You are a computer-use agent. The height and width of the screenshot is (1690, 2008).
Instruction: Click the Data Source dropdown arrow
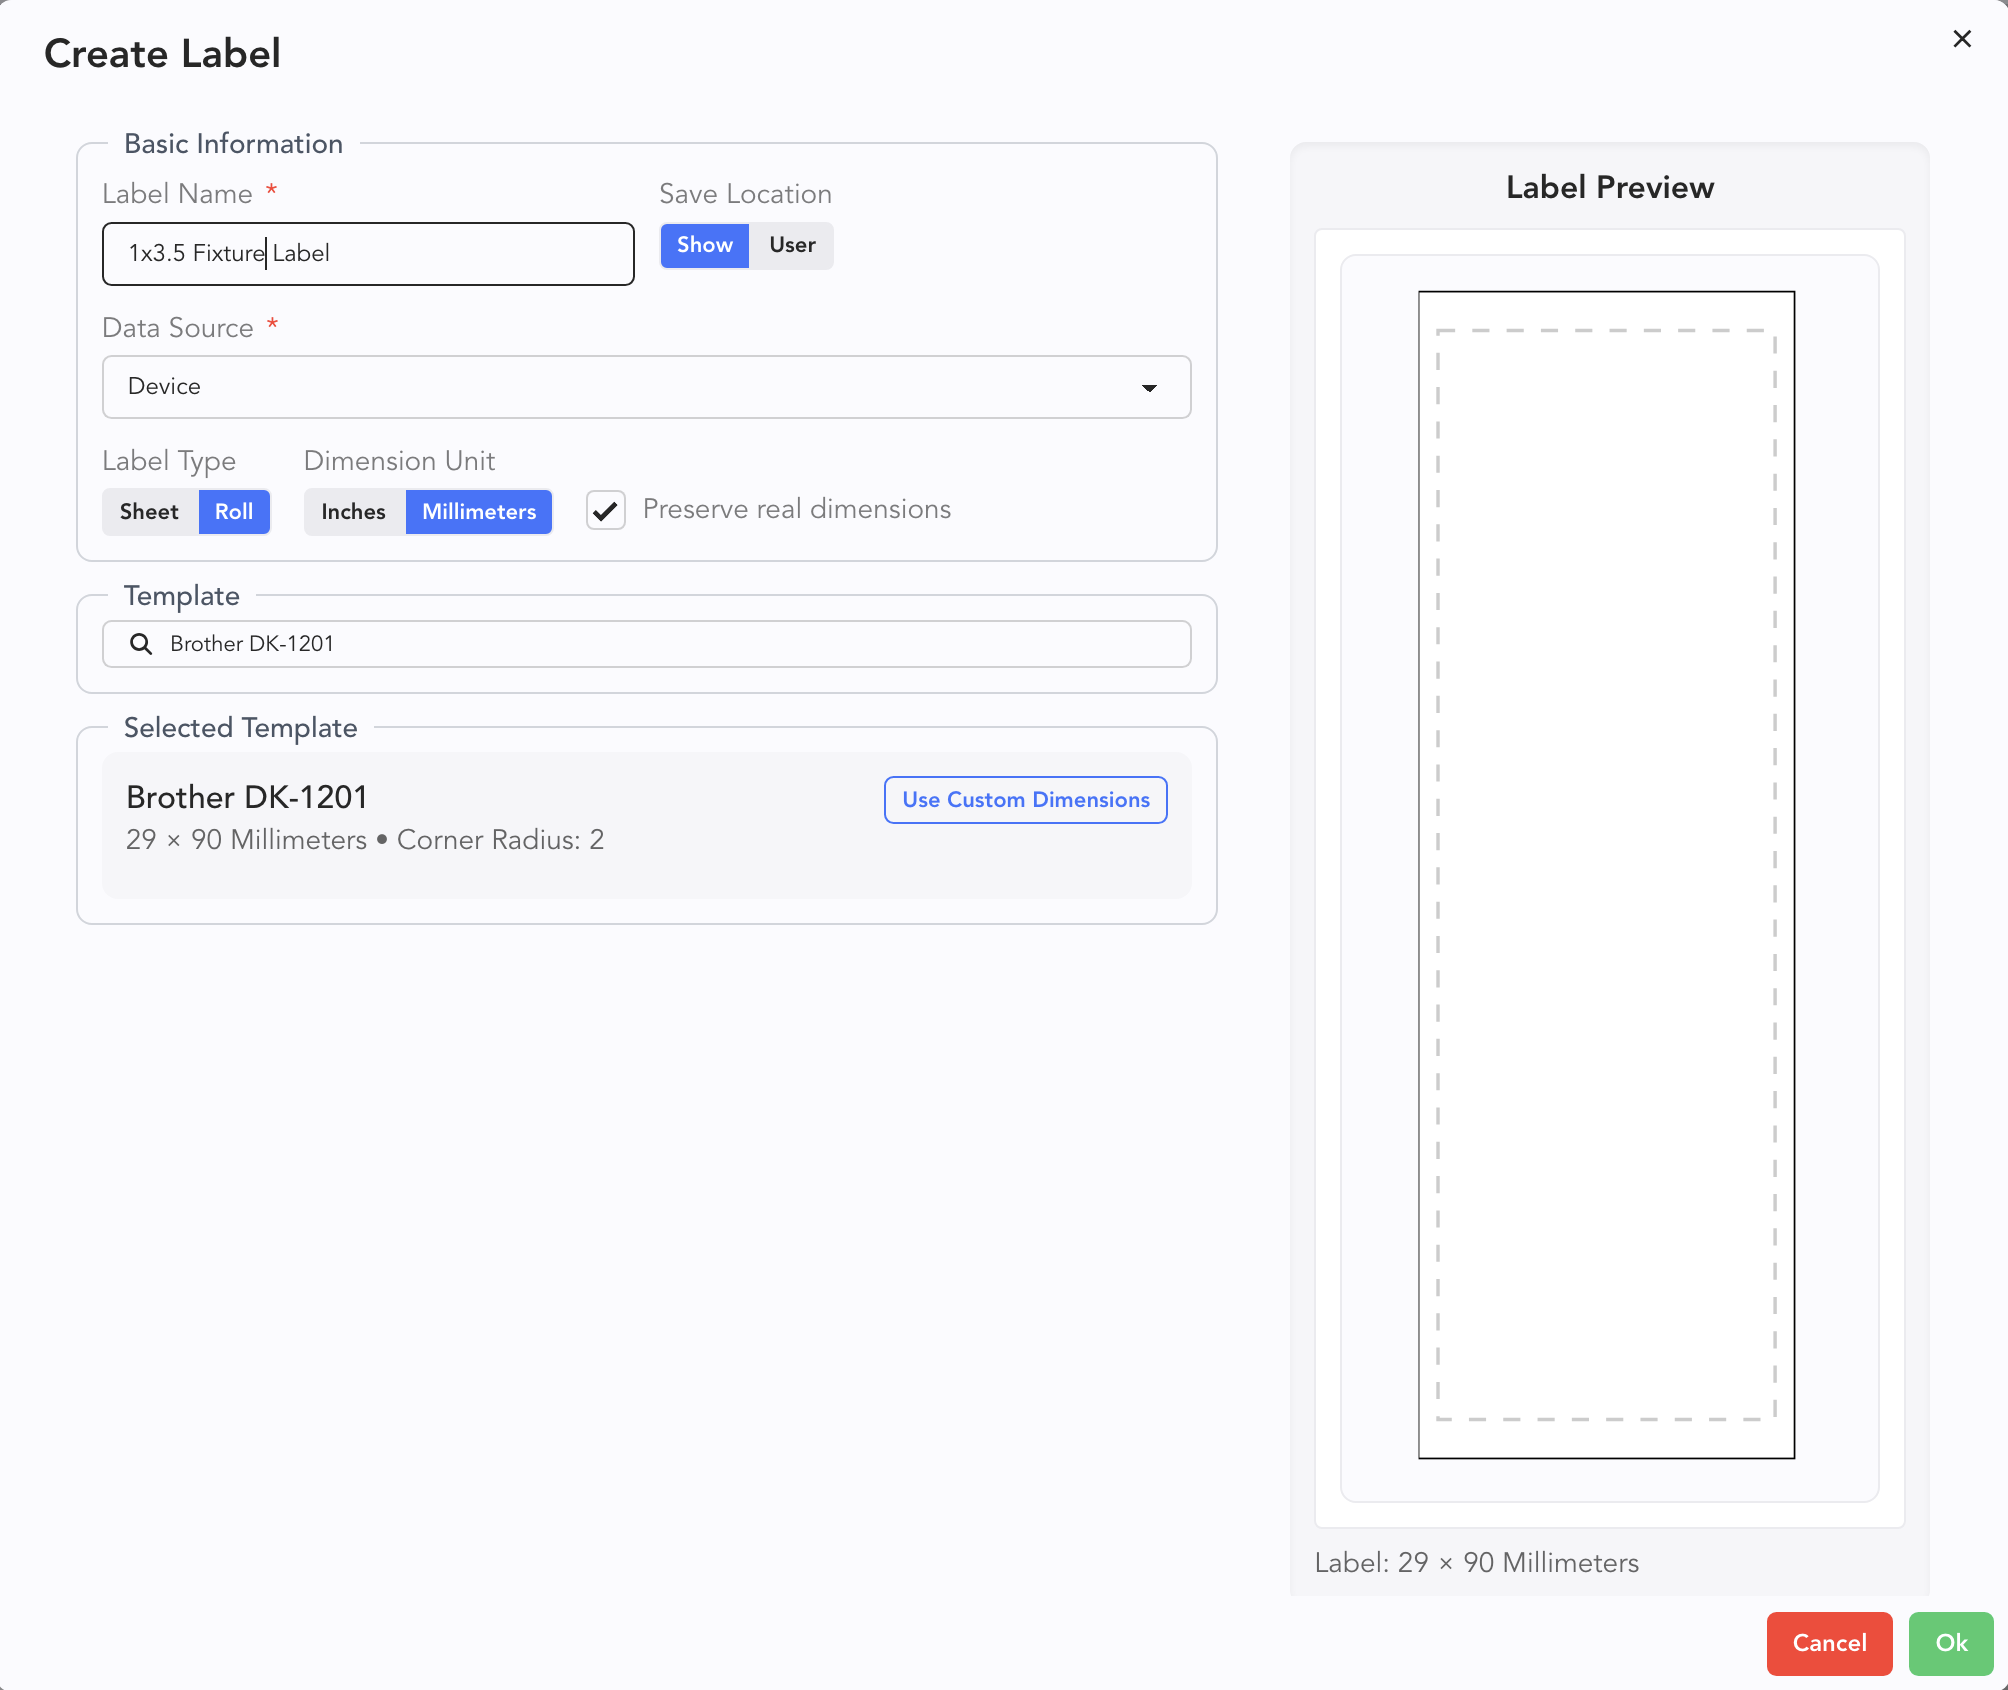point(1150,388)
